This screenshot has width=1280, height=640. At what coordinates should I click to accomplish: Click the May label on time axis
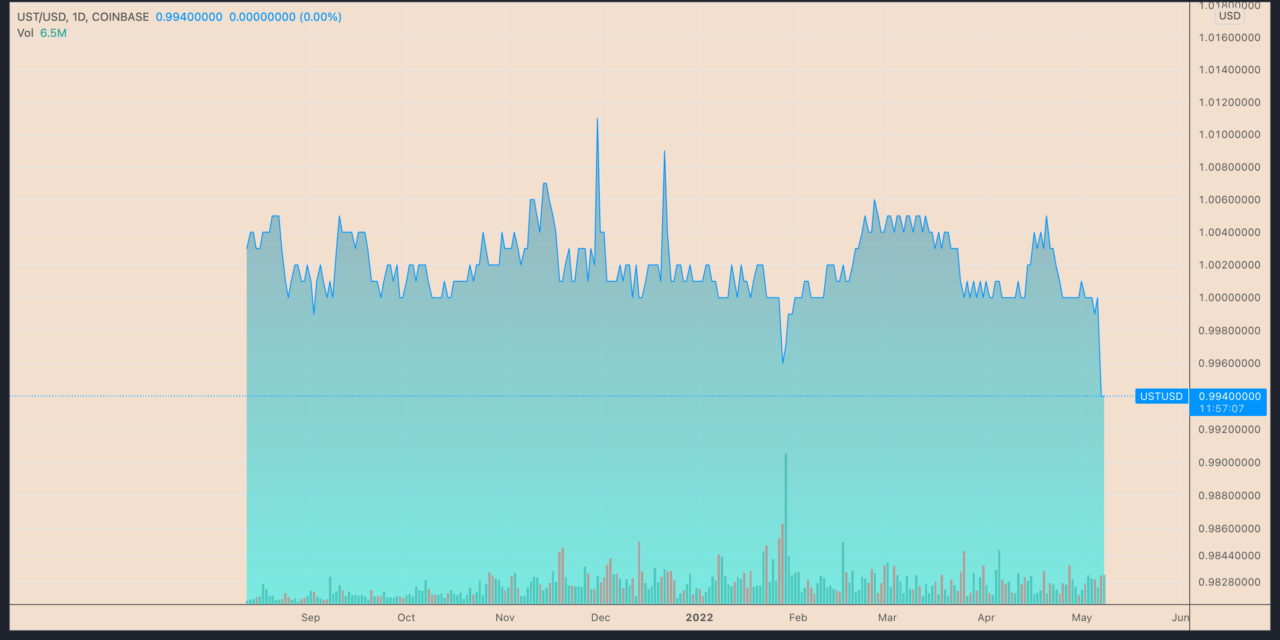point(1081,618)
